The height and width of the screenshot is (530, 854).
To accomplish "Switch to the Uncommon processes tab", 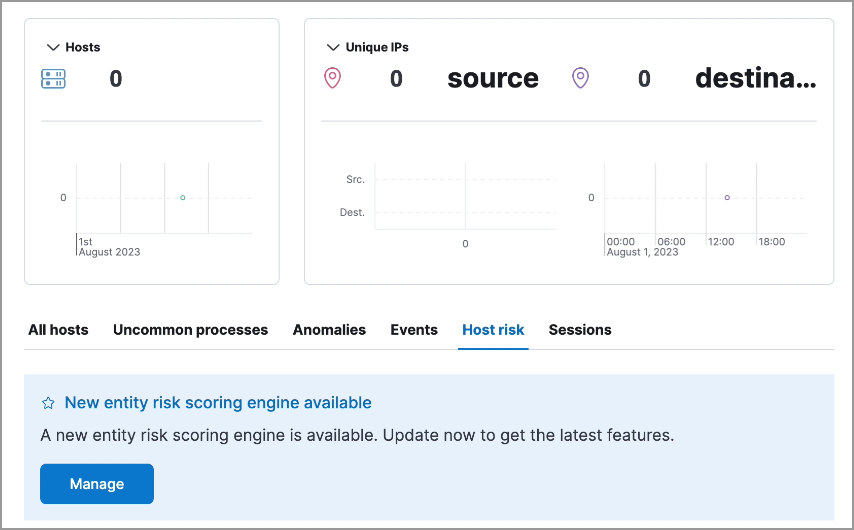I will (x=190, y=329).
